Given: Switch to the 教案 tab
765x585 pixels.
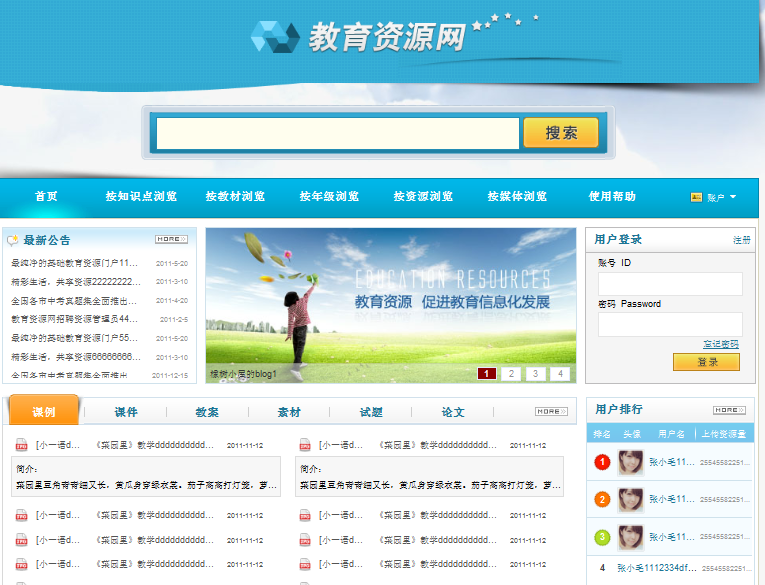Looking at the screenshot, I should 207,412.
